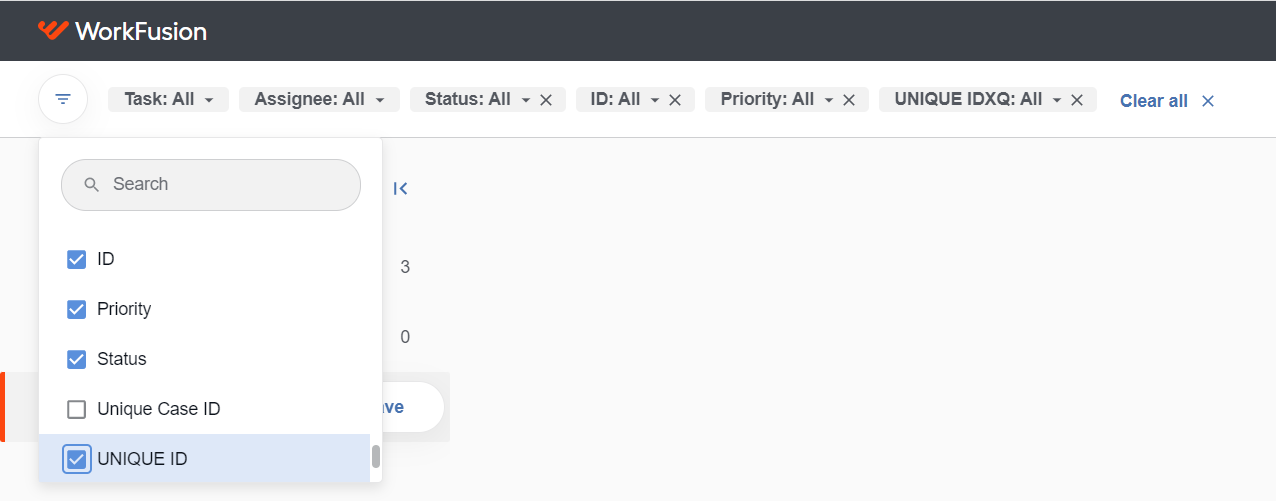Check the Unique Case ID checkbox
Viewport: 1276px width, 501px height.
point(76,409)
